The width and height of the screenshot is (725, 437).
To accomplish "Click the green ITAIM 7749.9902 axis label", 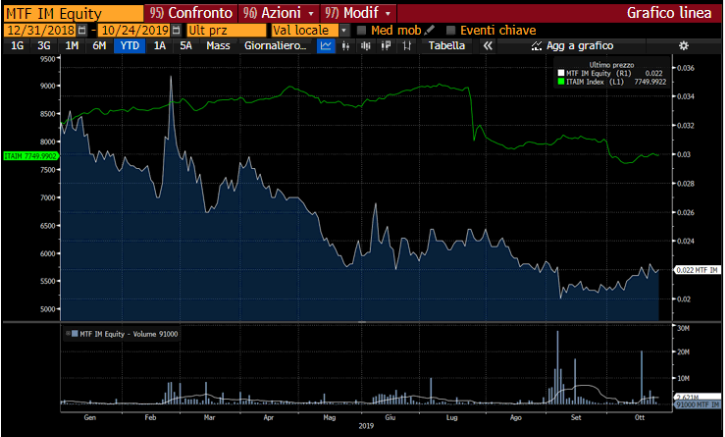I will [31, 156].
